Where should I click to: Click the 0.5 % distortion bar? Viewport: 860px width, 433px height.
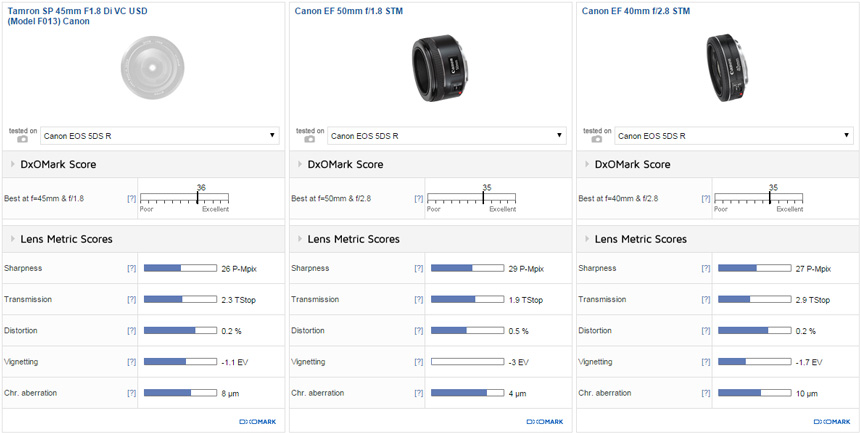pos(467,331)
